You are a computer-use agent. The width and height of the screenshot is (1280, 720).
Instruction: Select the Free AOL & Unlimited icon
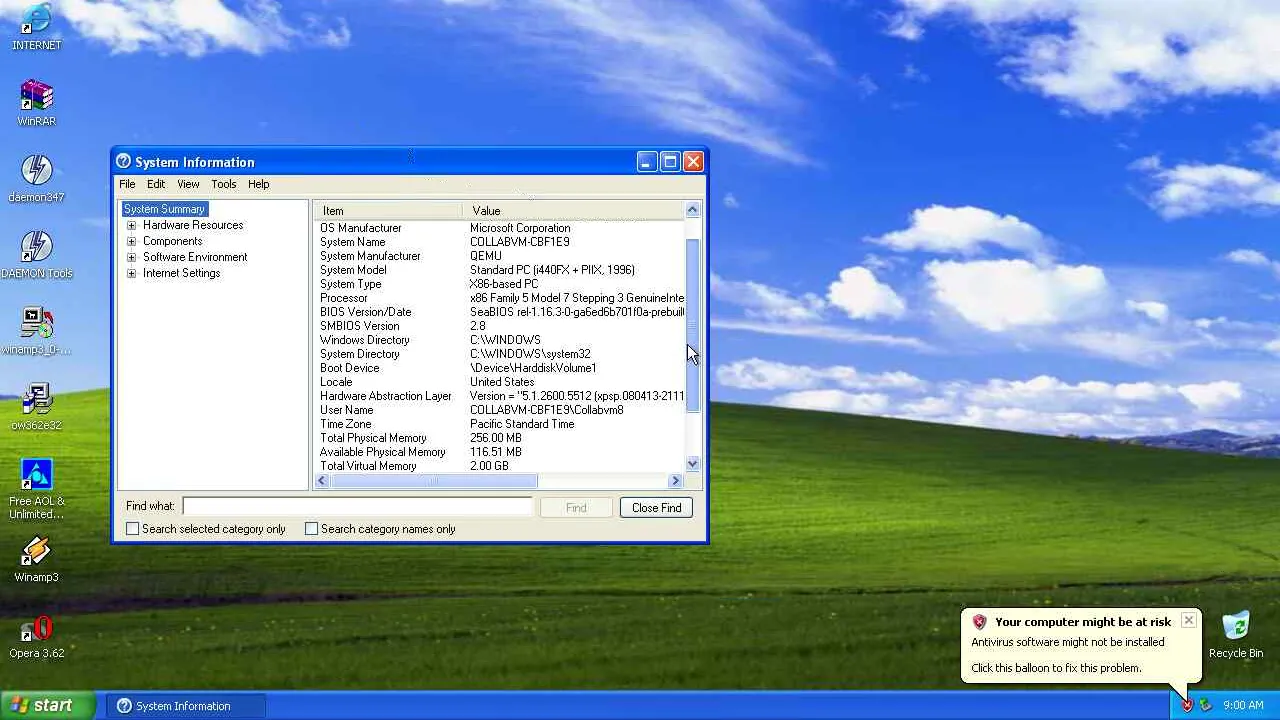pyautogui.click(x=37, y=489)
